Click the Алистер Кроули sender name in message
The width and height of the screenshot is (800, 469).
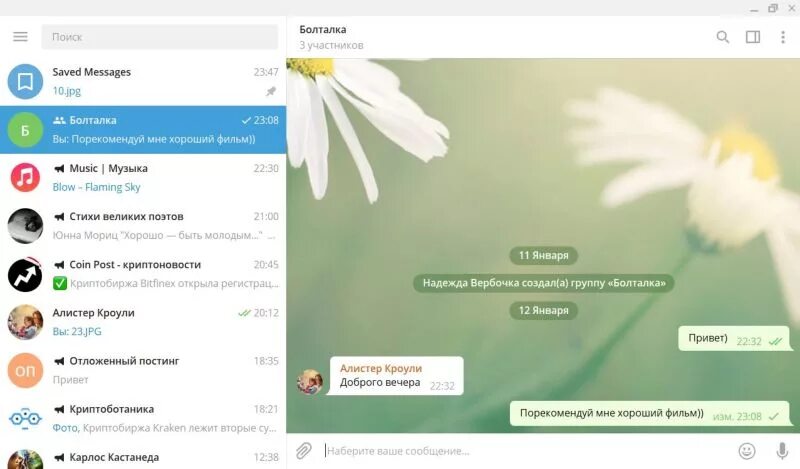tap(381, 368)
